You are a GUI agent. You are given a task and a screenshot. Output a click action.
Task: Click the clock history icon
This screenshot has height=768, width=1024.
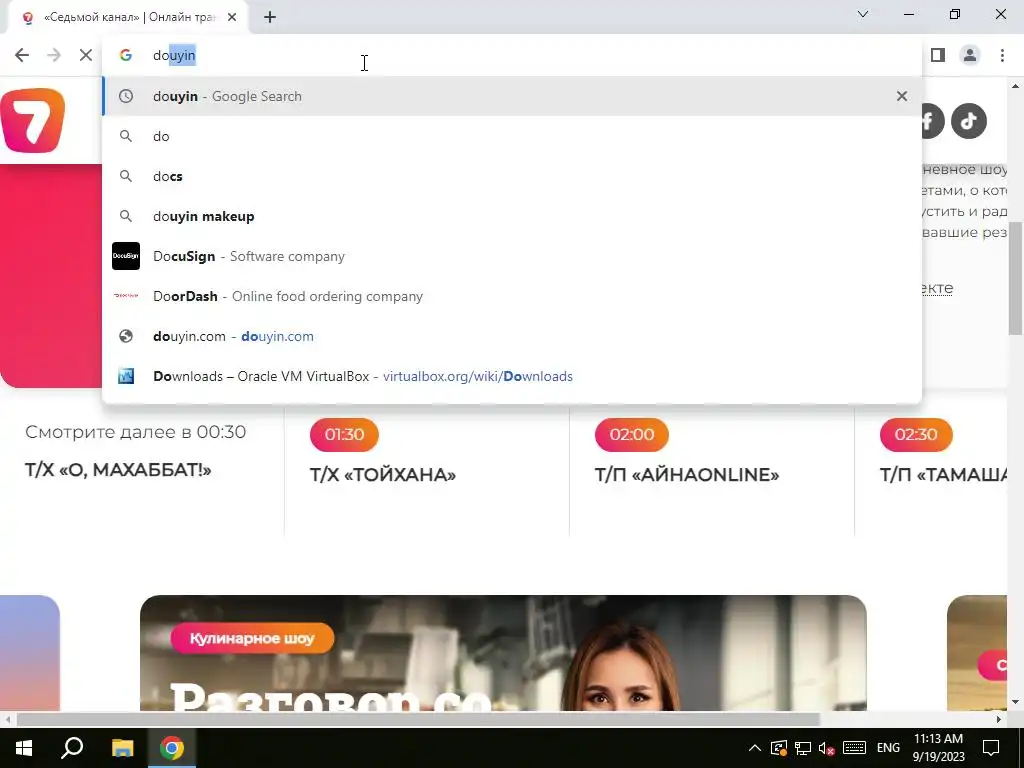click(126, 96)
